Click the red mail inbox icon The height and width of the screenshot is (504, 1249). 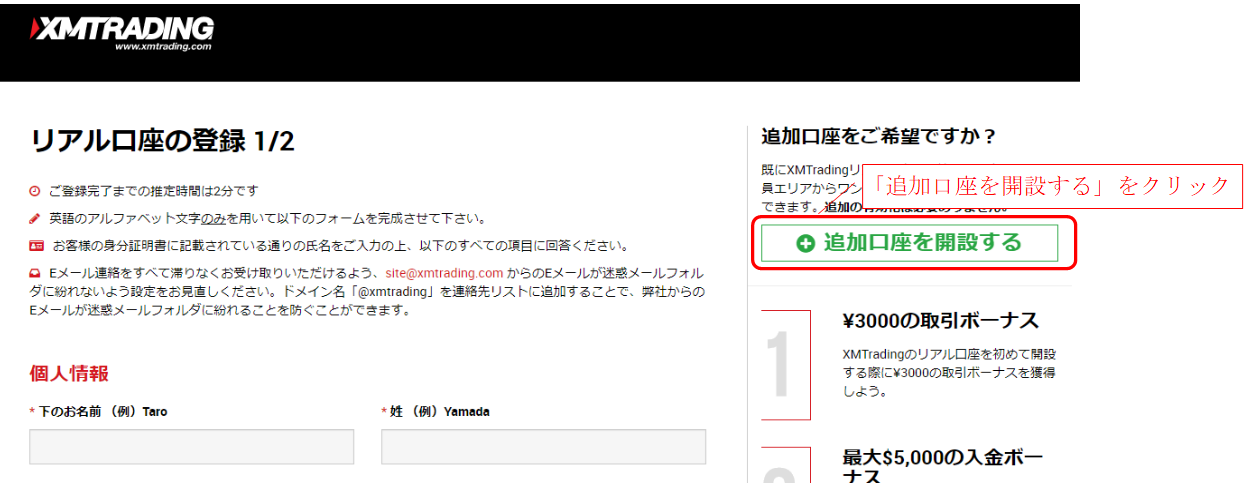(x=35, y=273)
